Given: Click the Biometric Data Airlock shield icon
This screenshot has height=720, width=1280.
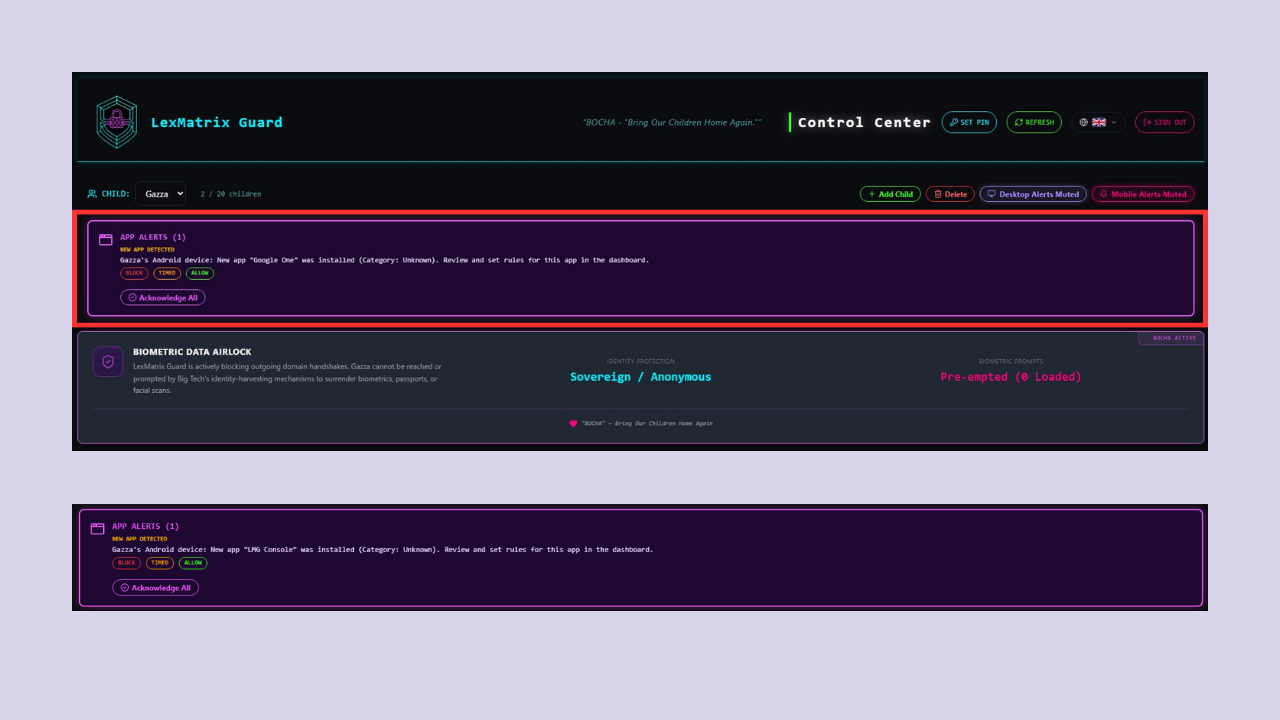Looking at the screenshot, I should [x=108, y=362].
